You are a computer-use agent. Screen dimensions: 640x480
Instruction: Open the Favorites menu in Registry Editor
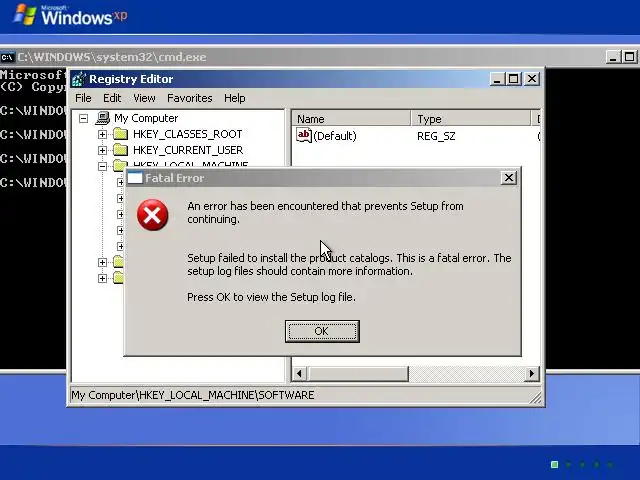coord(190,98)
